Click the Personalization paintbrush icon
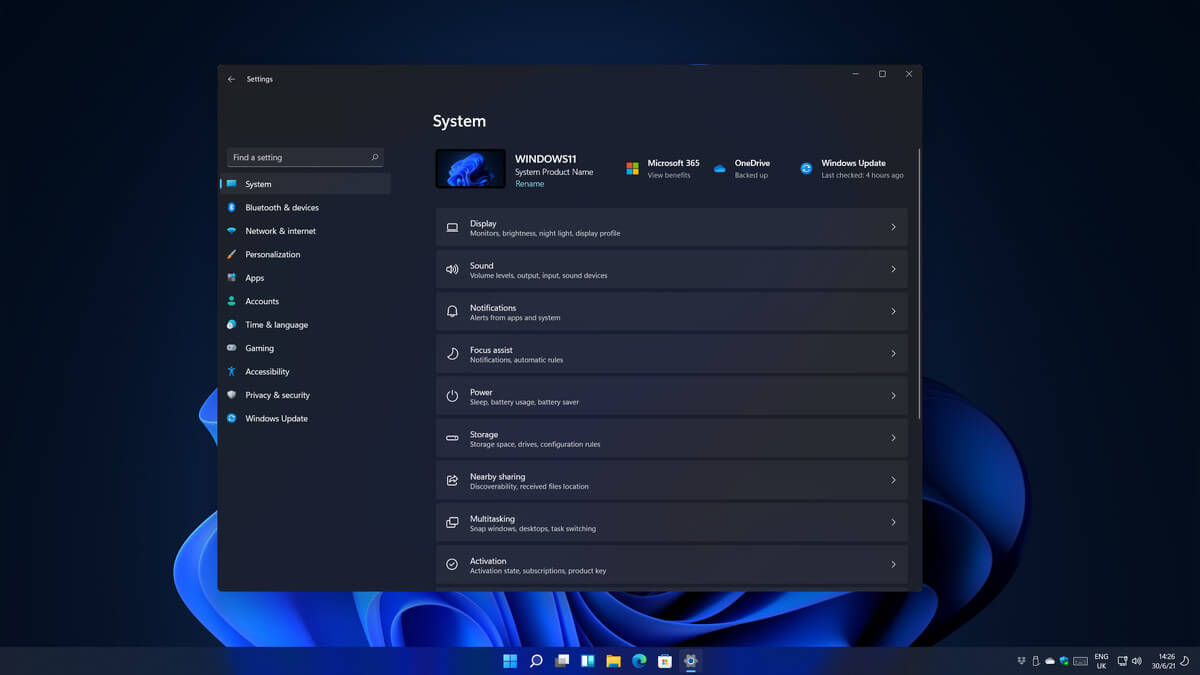Screen dimensions: 1200x675 pos(231,254)
